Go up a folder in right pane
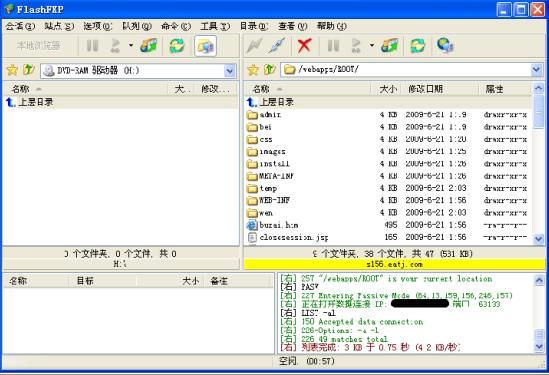The width and height of the screenshot is (549, 375). tap(269, 69)
